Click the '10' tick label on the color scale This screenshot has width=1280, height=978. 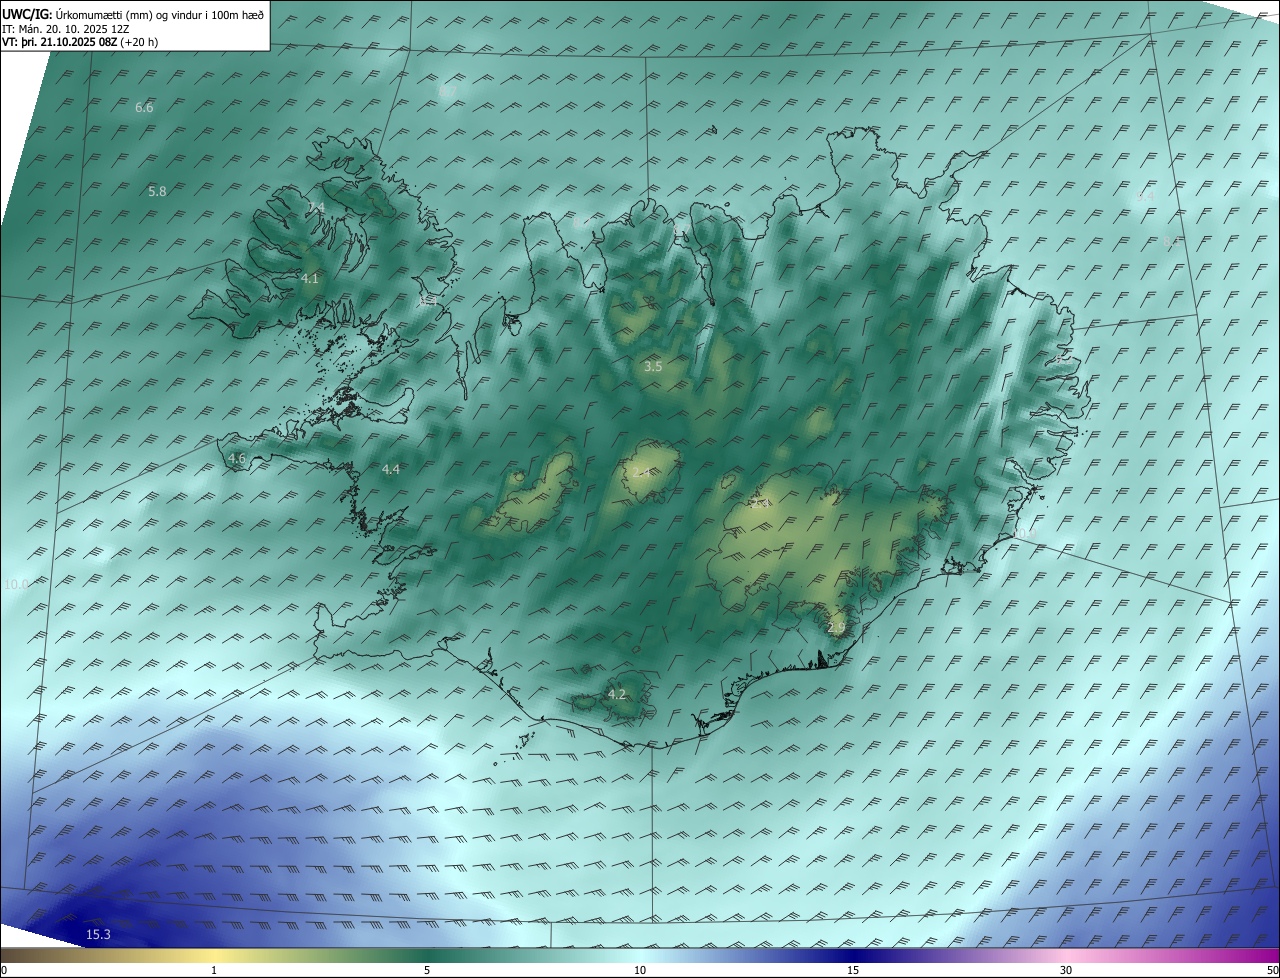tap(640, 970)
